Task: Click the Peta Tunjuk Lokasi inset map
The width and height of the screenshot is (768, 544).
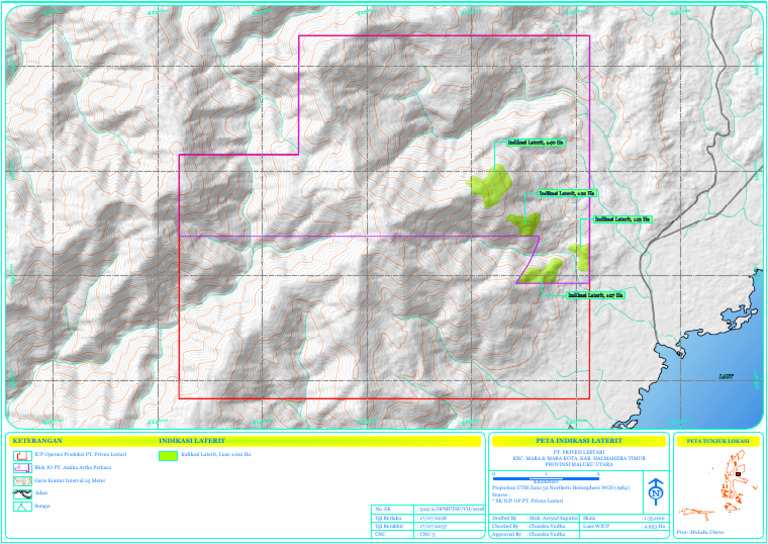Action: point(718,485)
